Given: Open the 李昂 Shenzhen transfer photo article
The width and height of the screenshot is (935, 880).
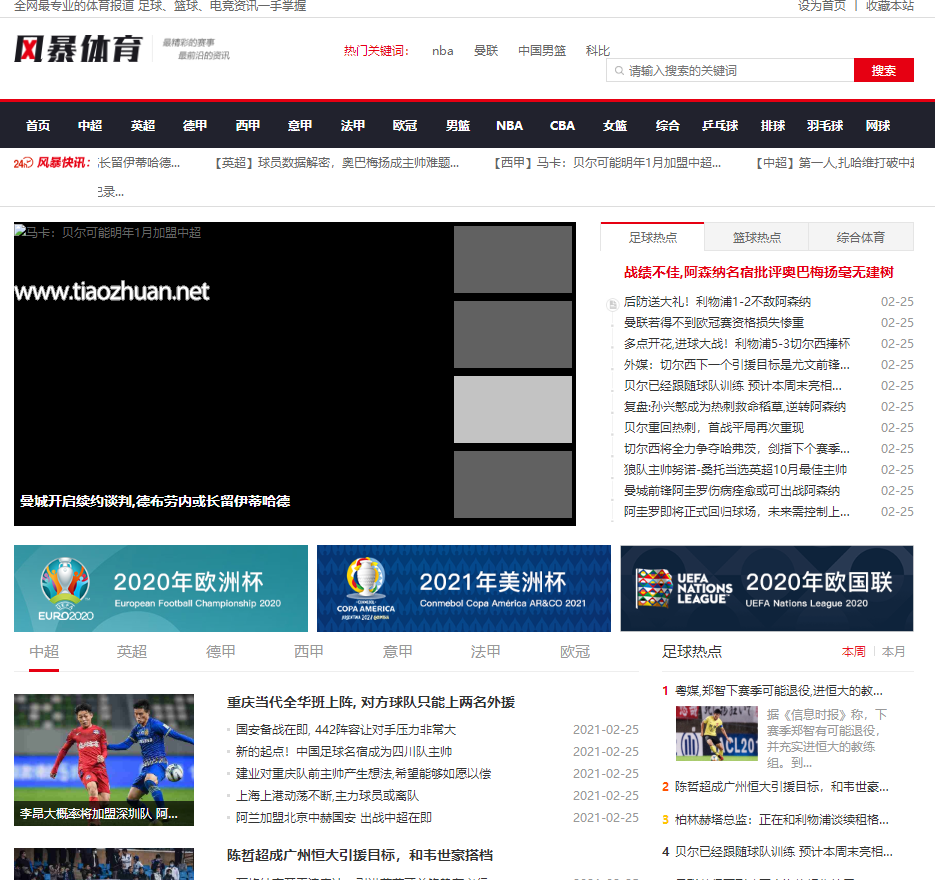Looking at the screenshot, I should pos(104,759).
